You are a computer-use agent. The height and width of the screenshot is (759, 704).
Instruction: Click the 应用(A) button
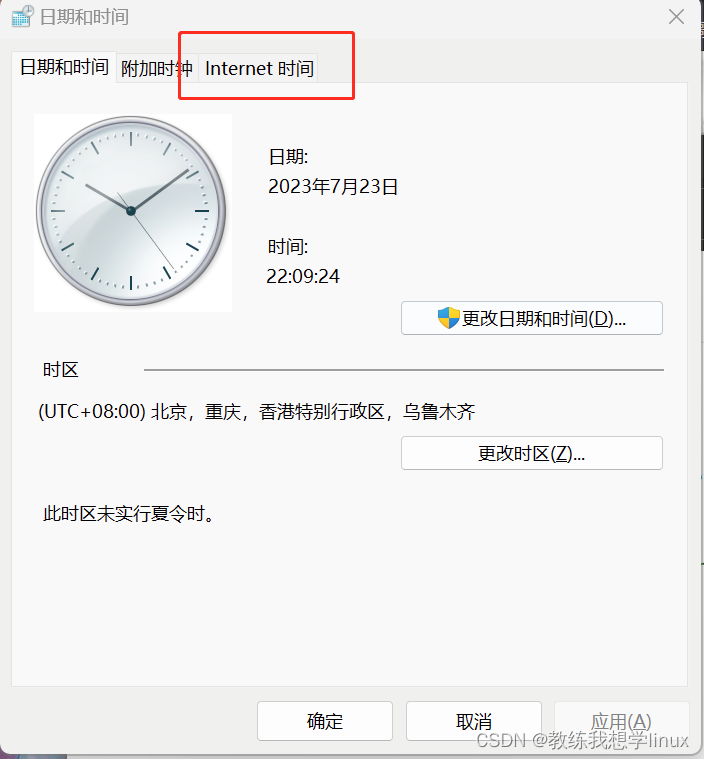click(x=621, y=721)
